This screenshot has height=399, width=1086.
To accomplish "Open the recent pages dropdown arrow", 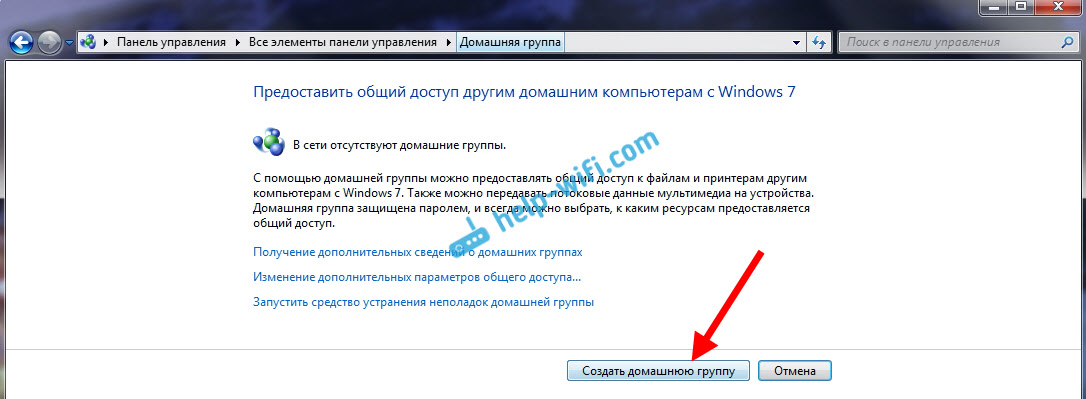I will coord(69,43).
